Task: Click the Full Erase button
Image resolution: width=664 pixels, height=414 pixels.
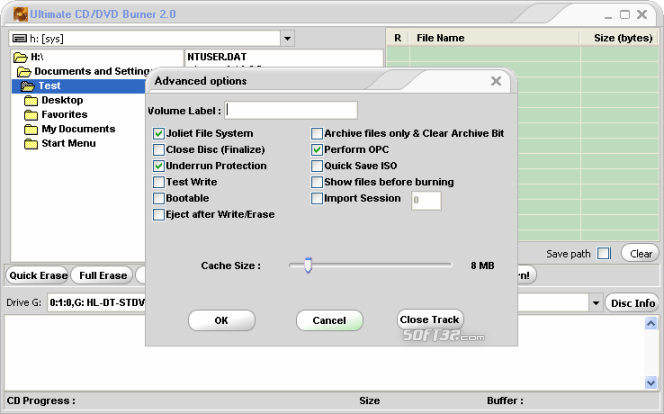Action: click(102, 276)
